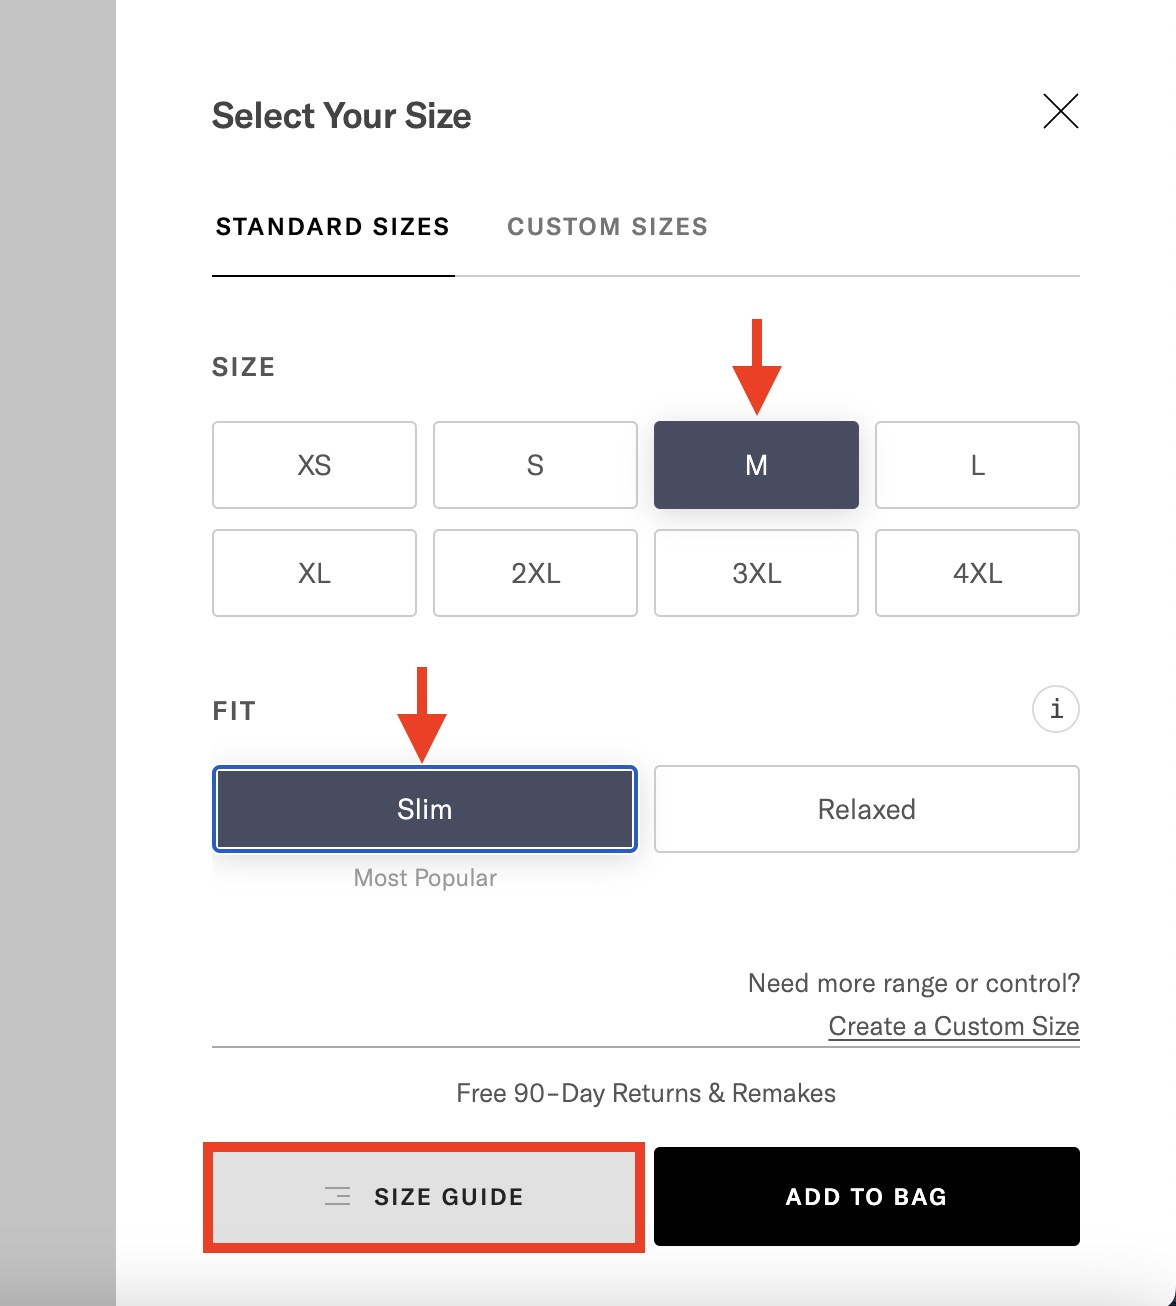Pick size 4XL
Image resolution: width=1176 pixels, height=1306 pixels.
tap(977, 573)
